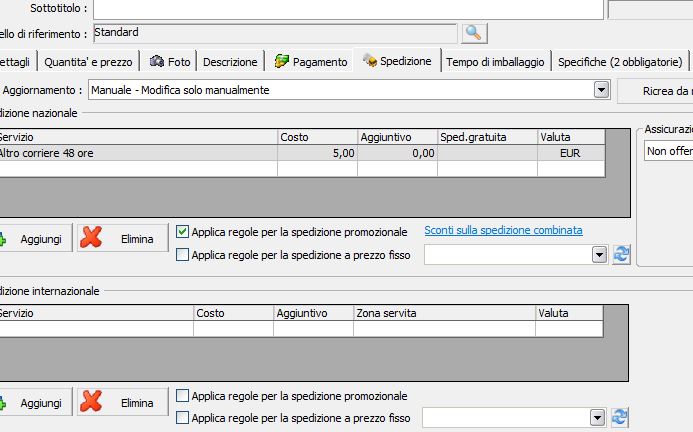Viewport: 693px width, 432px height.
Task: Open the Tempo di imballaggio tab
Action: tap(495, 62)
